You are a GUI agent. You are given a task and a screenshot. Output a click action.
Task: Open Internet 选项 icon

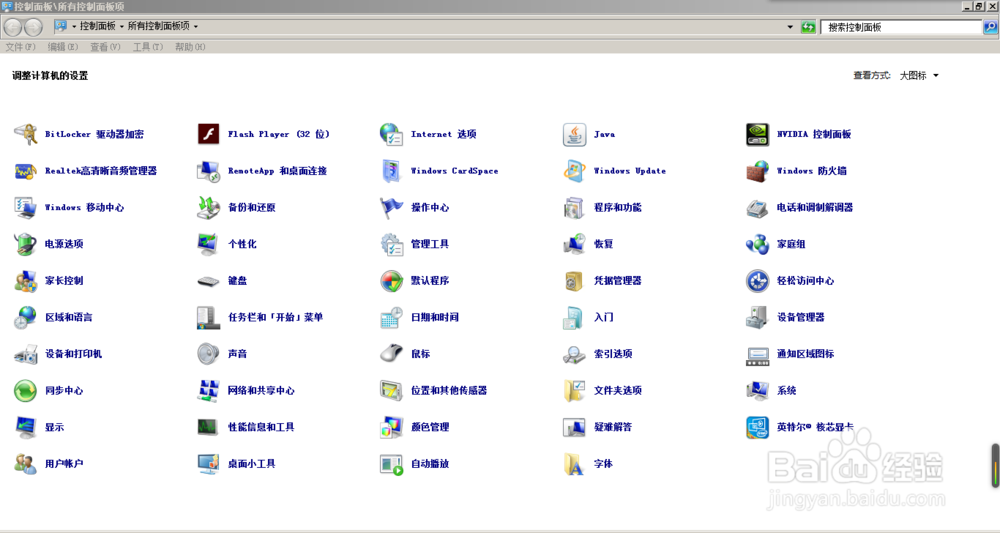[391, 135]
